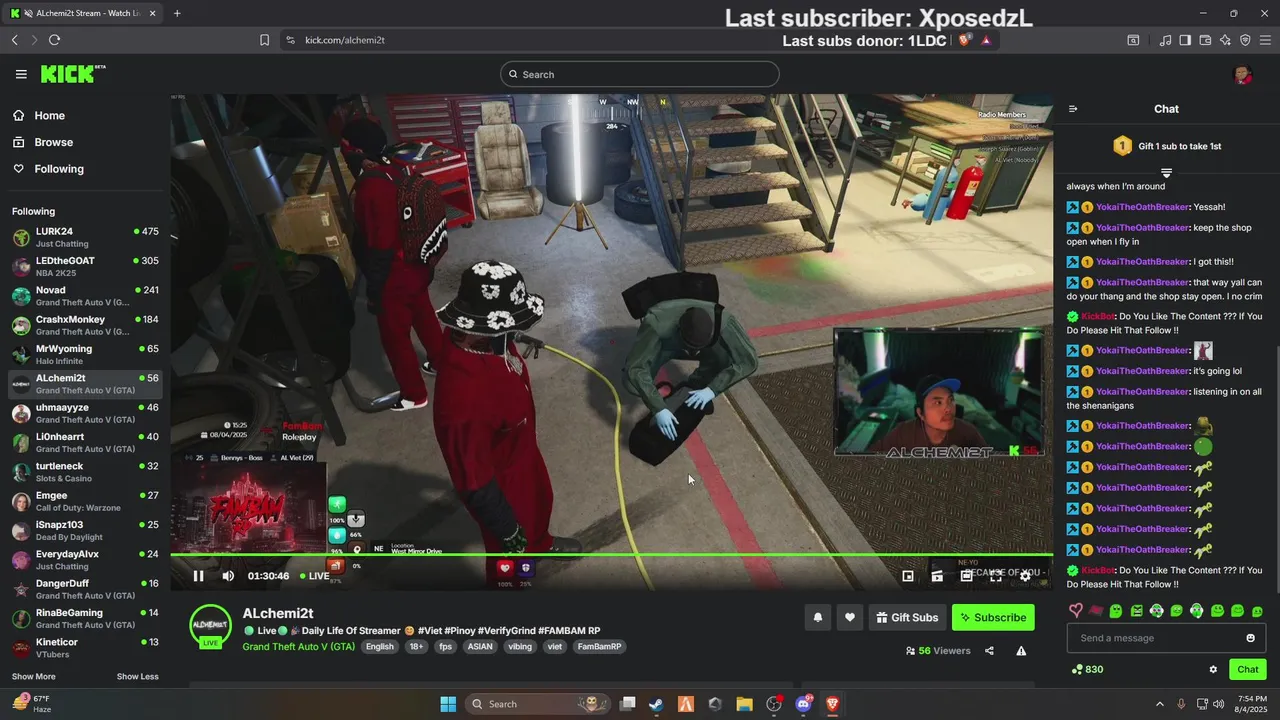The height and width of the screenshot is (720, 1280).
Task: Mute the stream volume icon
Action: (x=228, y=576)
